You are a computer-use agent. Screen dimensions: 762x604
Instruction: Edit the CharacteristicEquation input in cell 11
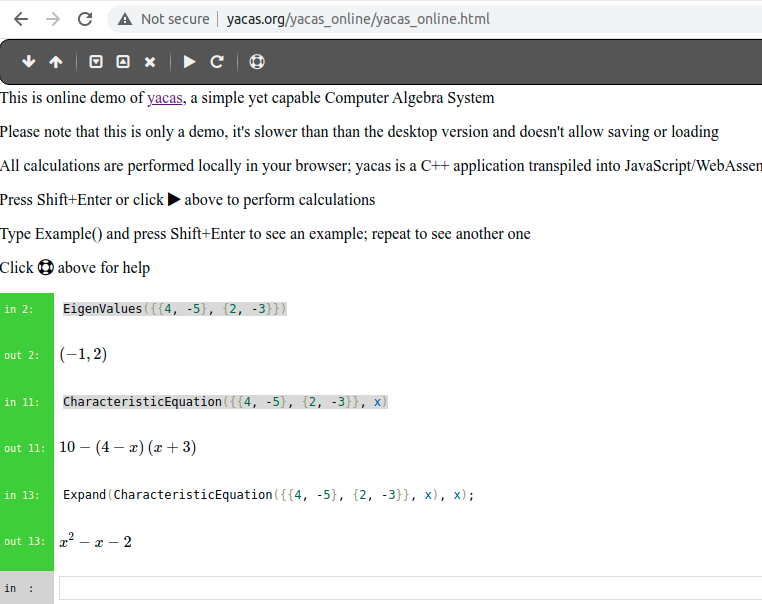(225, 402)
